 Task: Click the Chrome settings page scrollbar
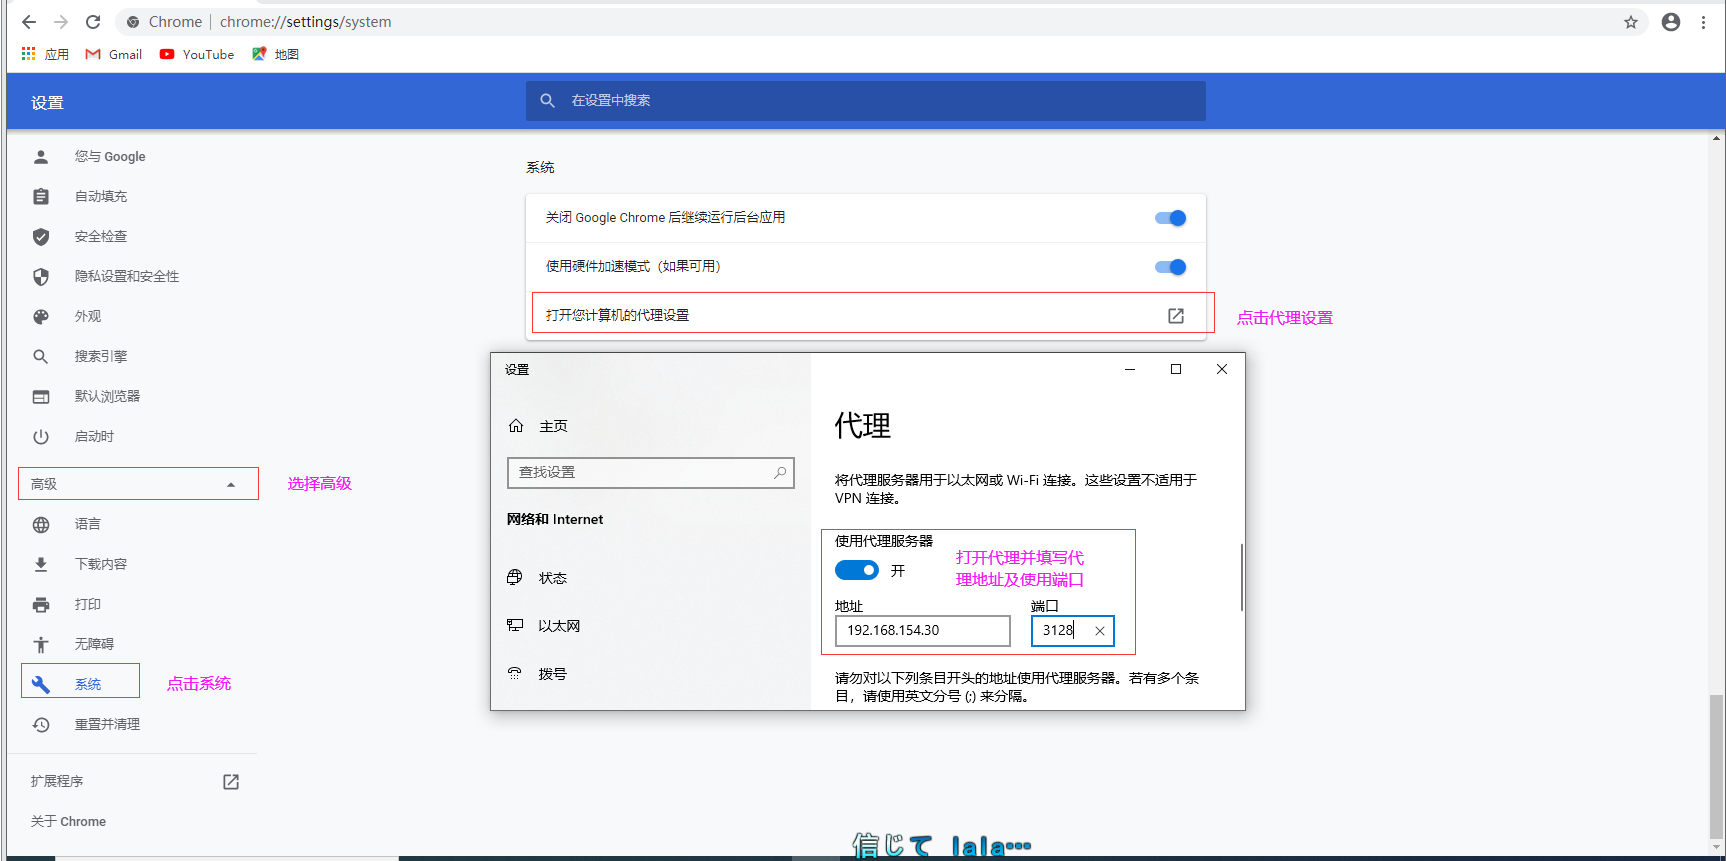coord(1717,767)
